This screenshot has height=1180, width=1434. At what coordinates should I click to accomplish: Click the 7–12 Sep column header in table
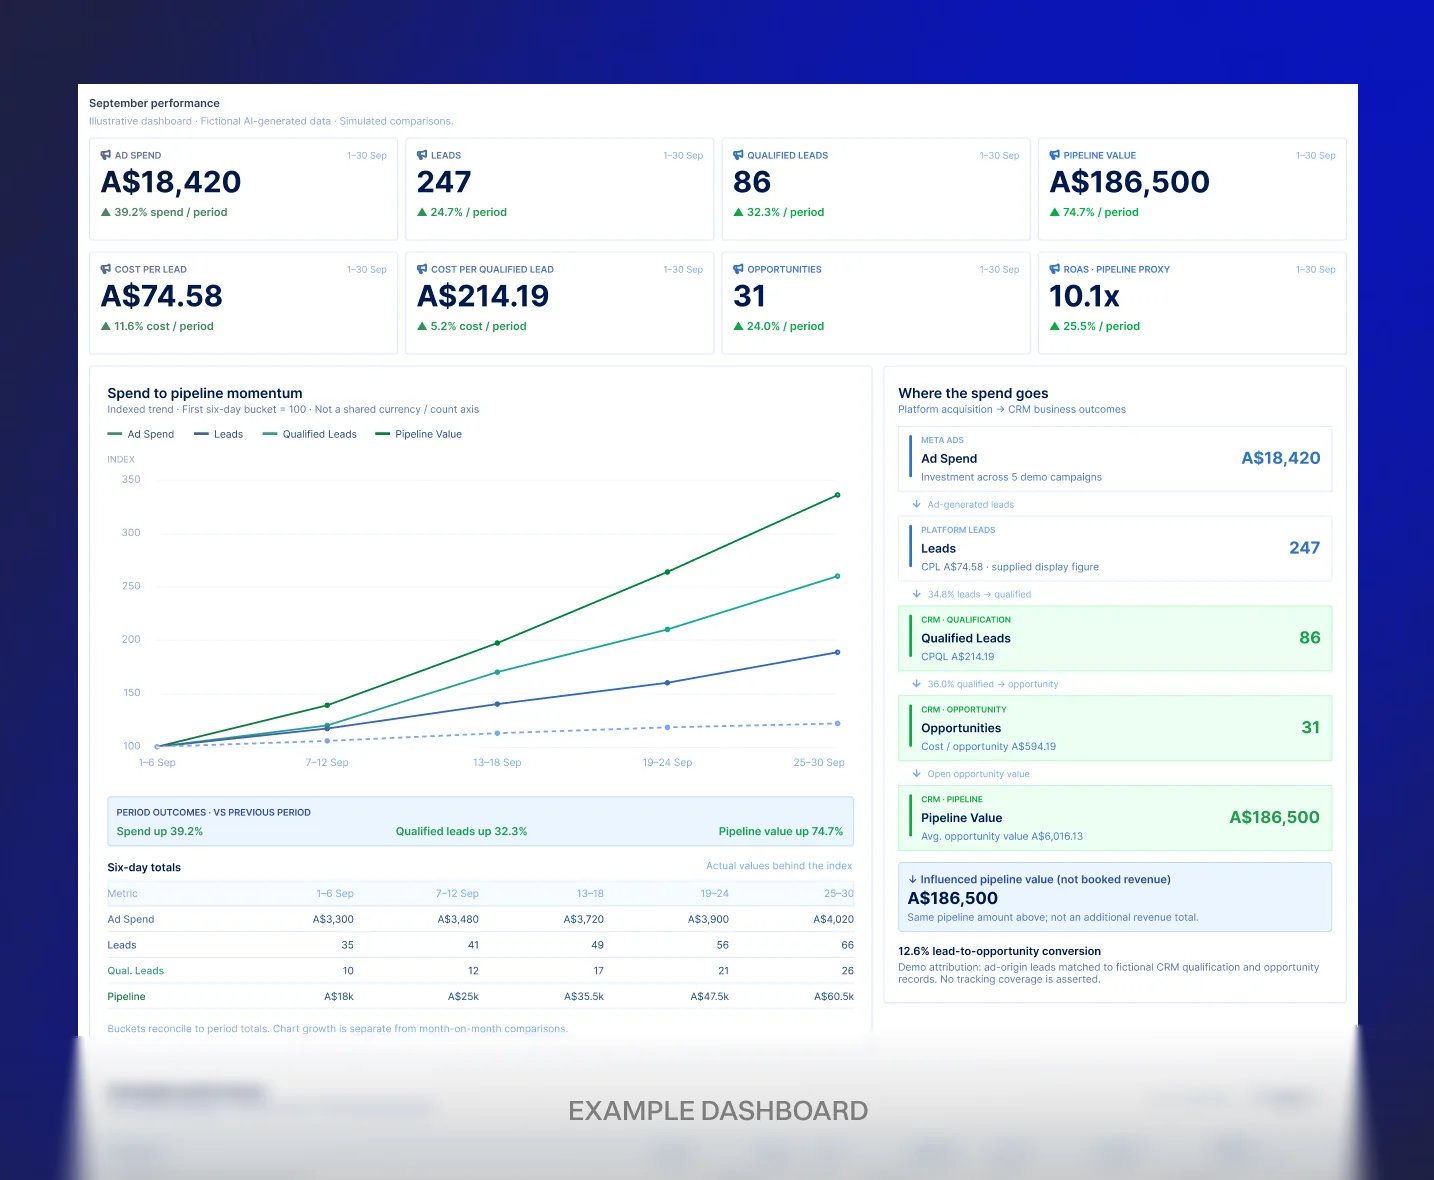tap(457, 893)
